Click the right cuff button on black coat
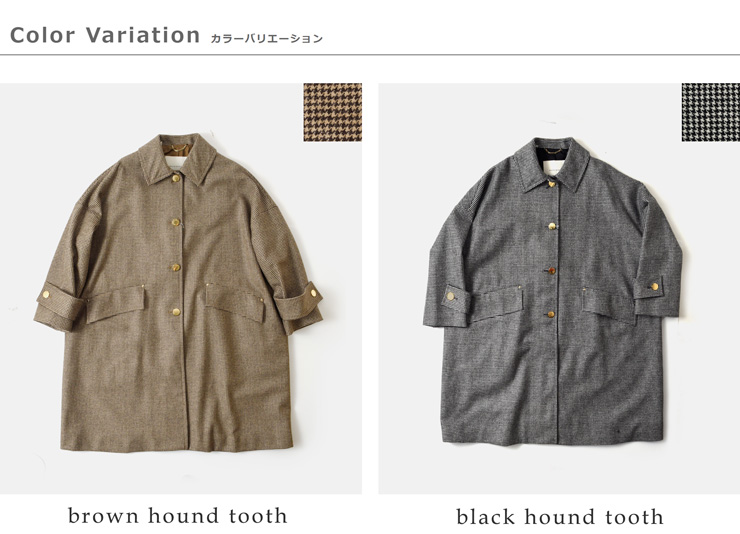The height and width of the screenshot is (534, 740). pyautogui.click(x=655, y=286)
